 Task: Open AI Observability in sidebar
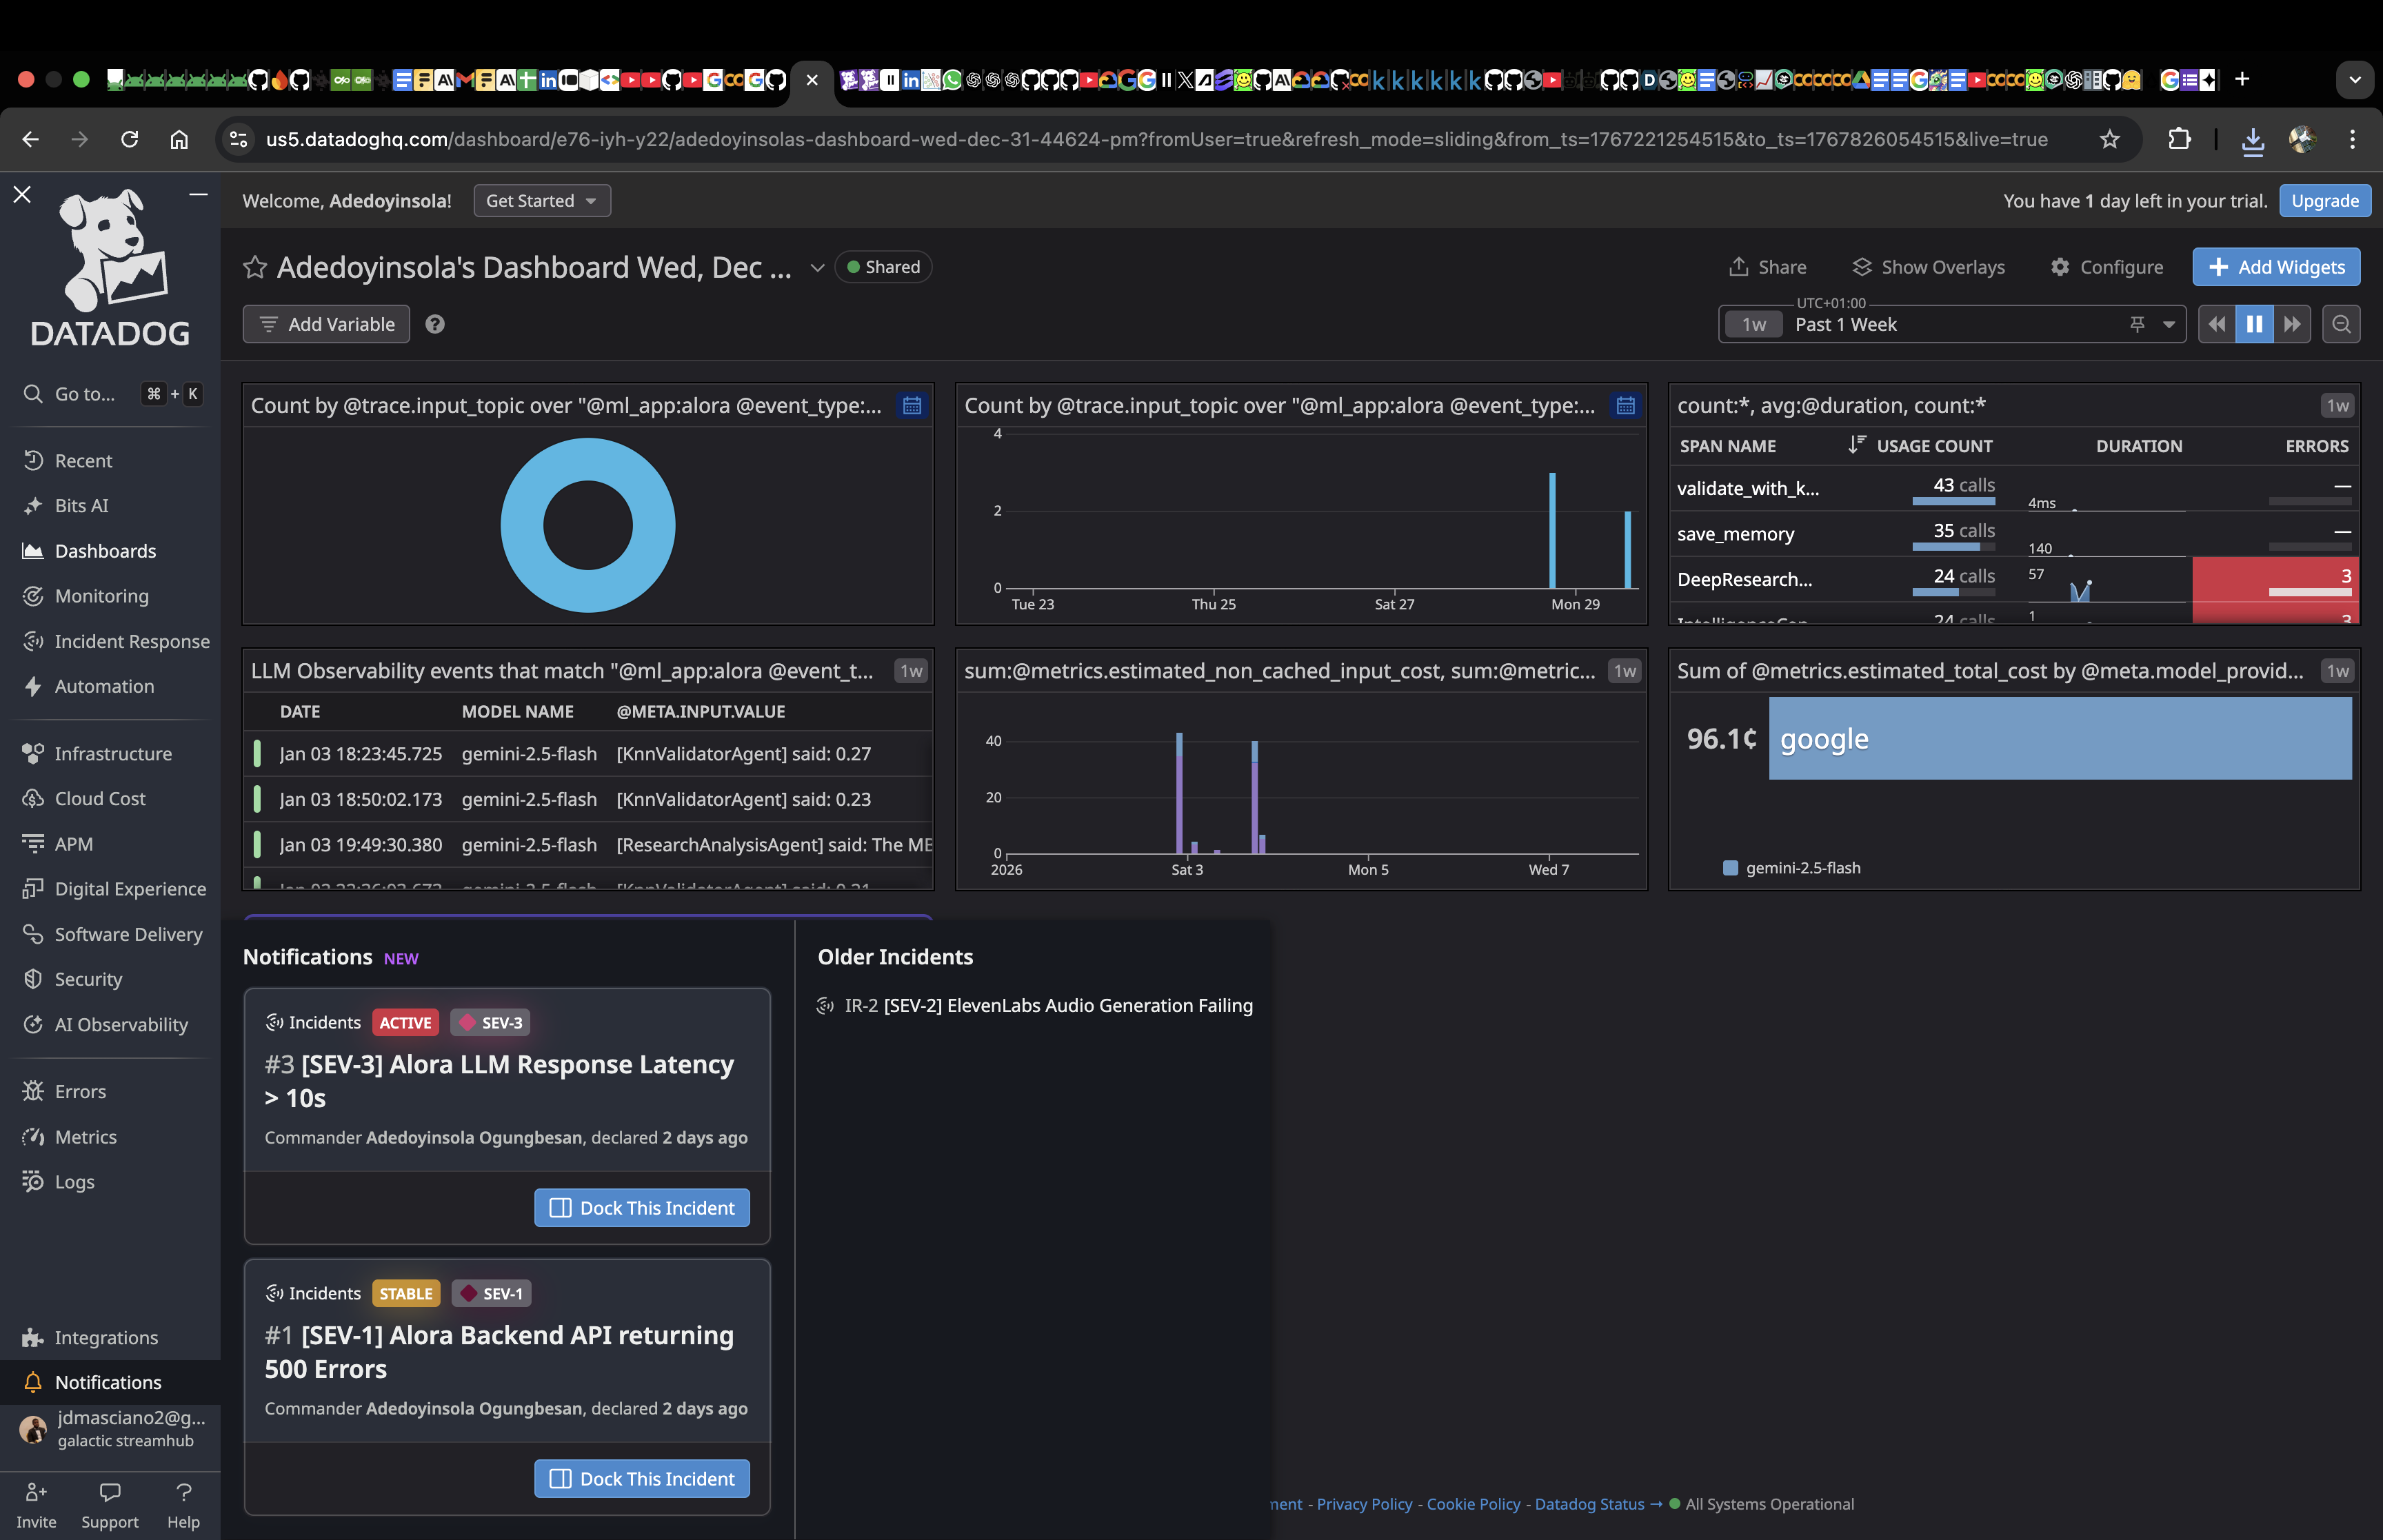(x=120, y=1024)
